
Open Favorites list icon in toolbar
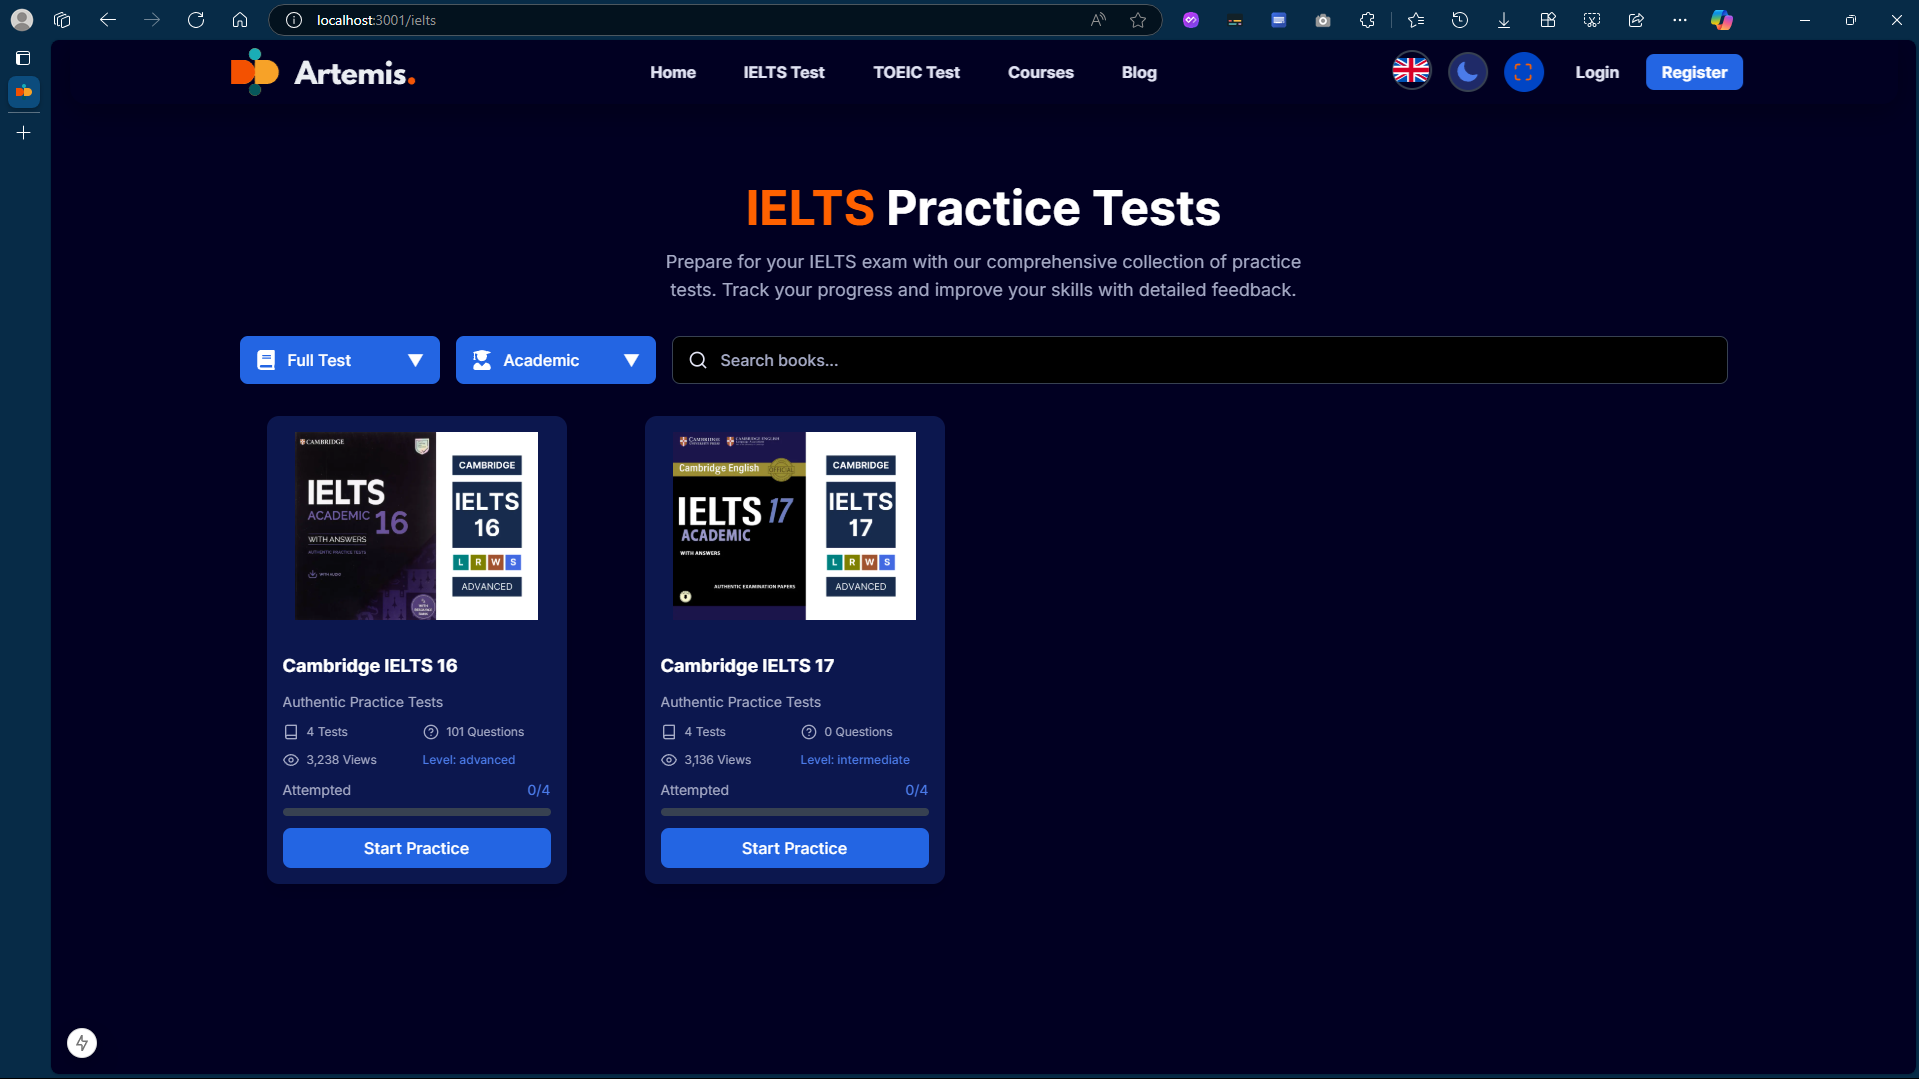(1416, 20)
